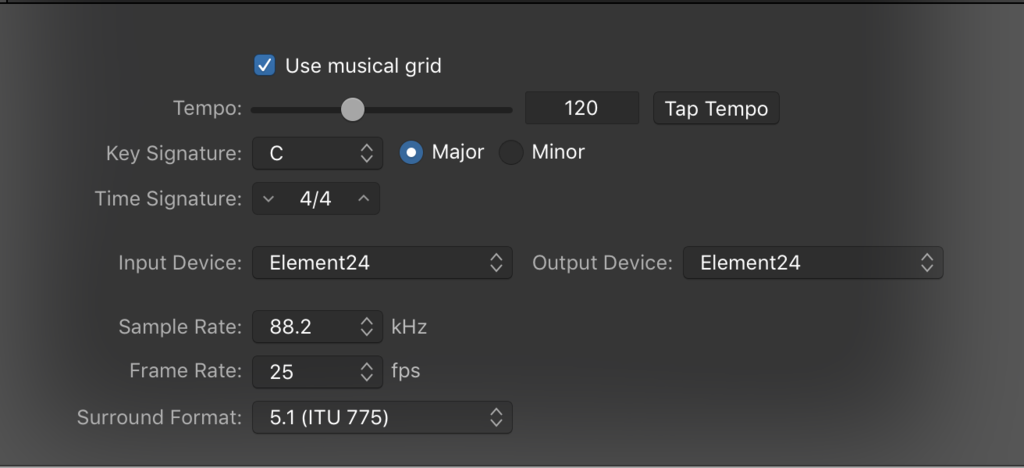The image size is (1024, 468).
Task: Click the up chevron right of 4/4
Action: (x=363, y=199)
